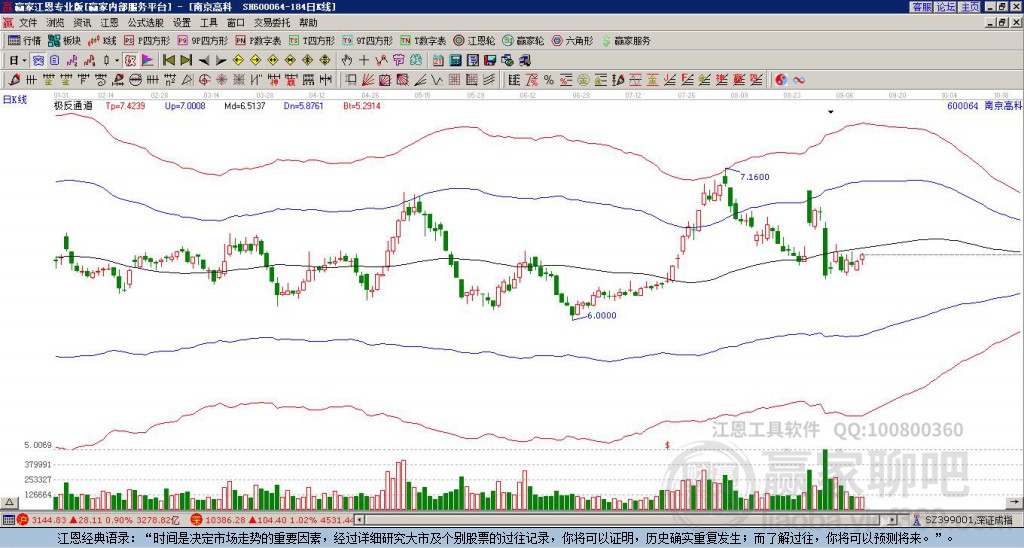This screenshot has height=548, width=1024.
Task: Open the 江恩 menu
Action: click(x=109, y=23)
